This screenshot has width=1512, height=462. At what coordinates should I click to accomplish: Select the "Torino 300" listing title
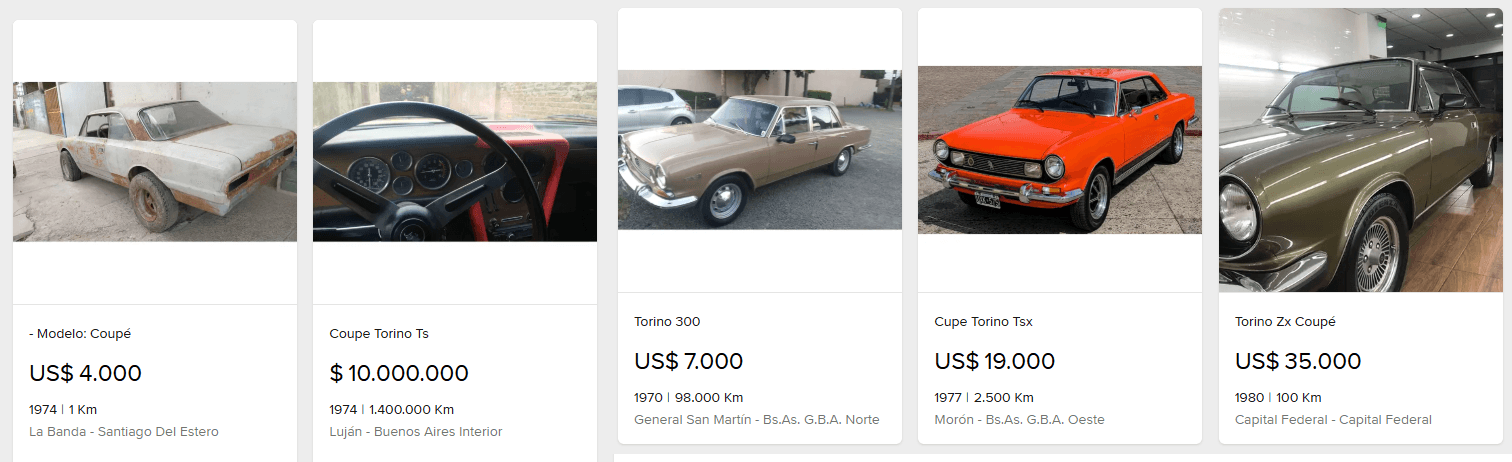(667, 321)
